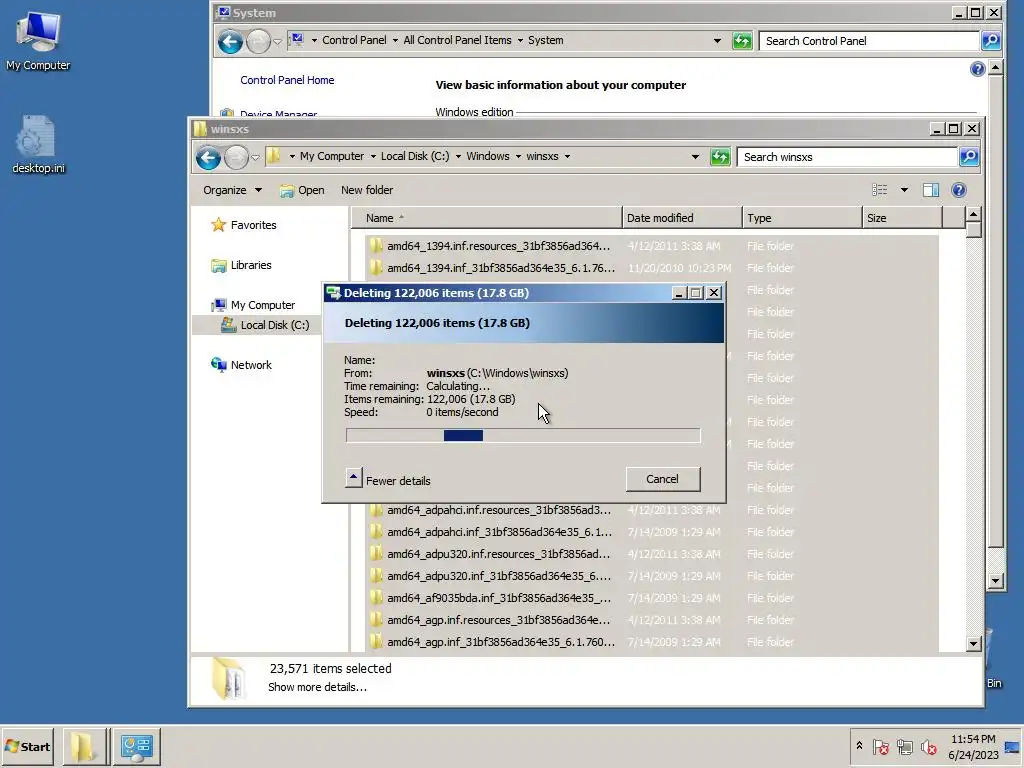This screenshot has width=1024, height=768.
Task: Expand System address bar history dropdown
Action: coord(717,40)
